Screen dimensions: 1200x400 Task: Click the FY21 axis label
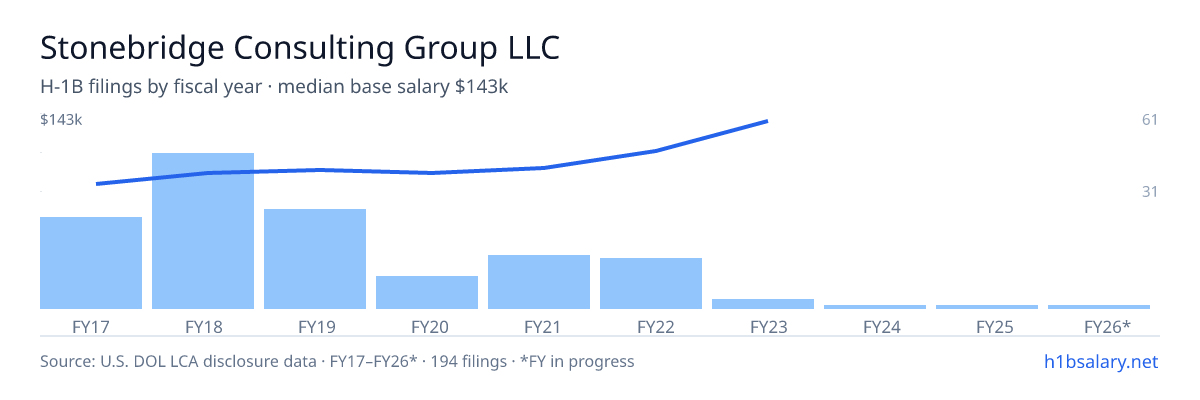539,326
